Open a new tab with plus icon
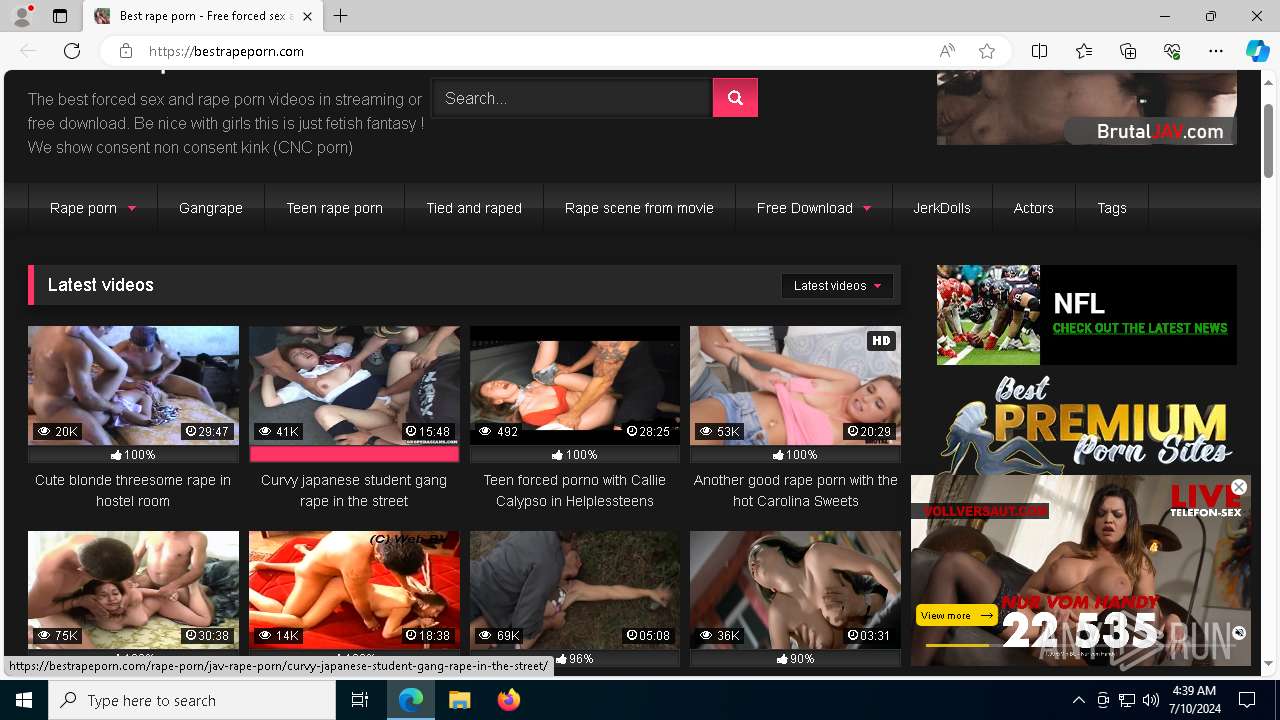The width and height of the screenshot is (1280, 720). click(341, 16)
